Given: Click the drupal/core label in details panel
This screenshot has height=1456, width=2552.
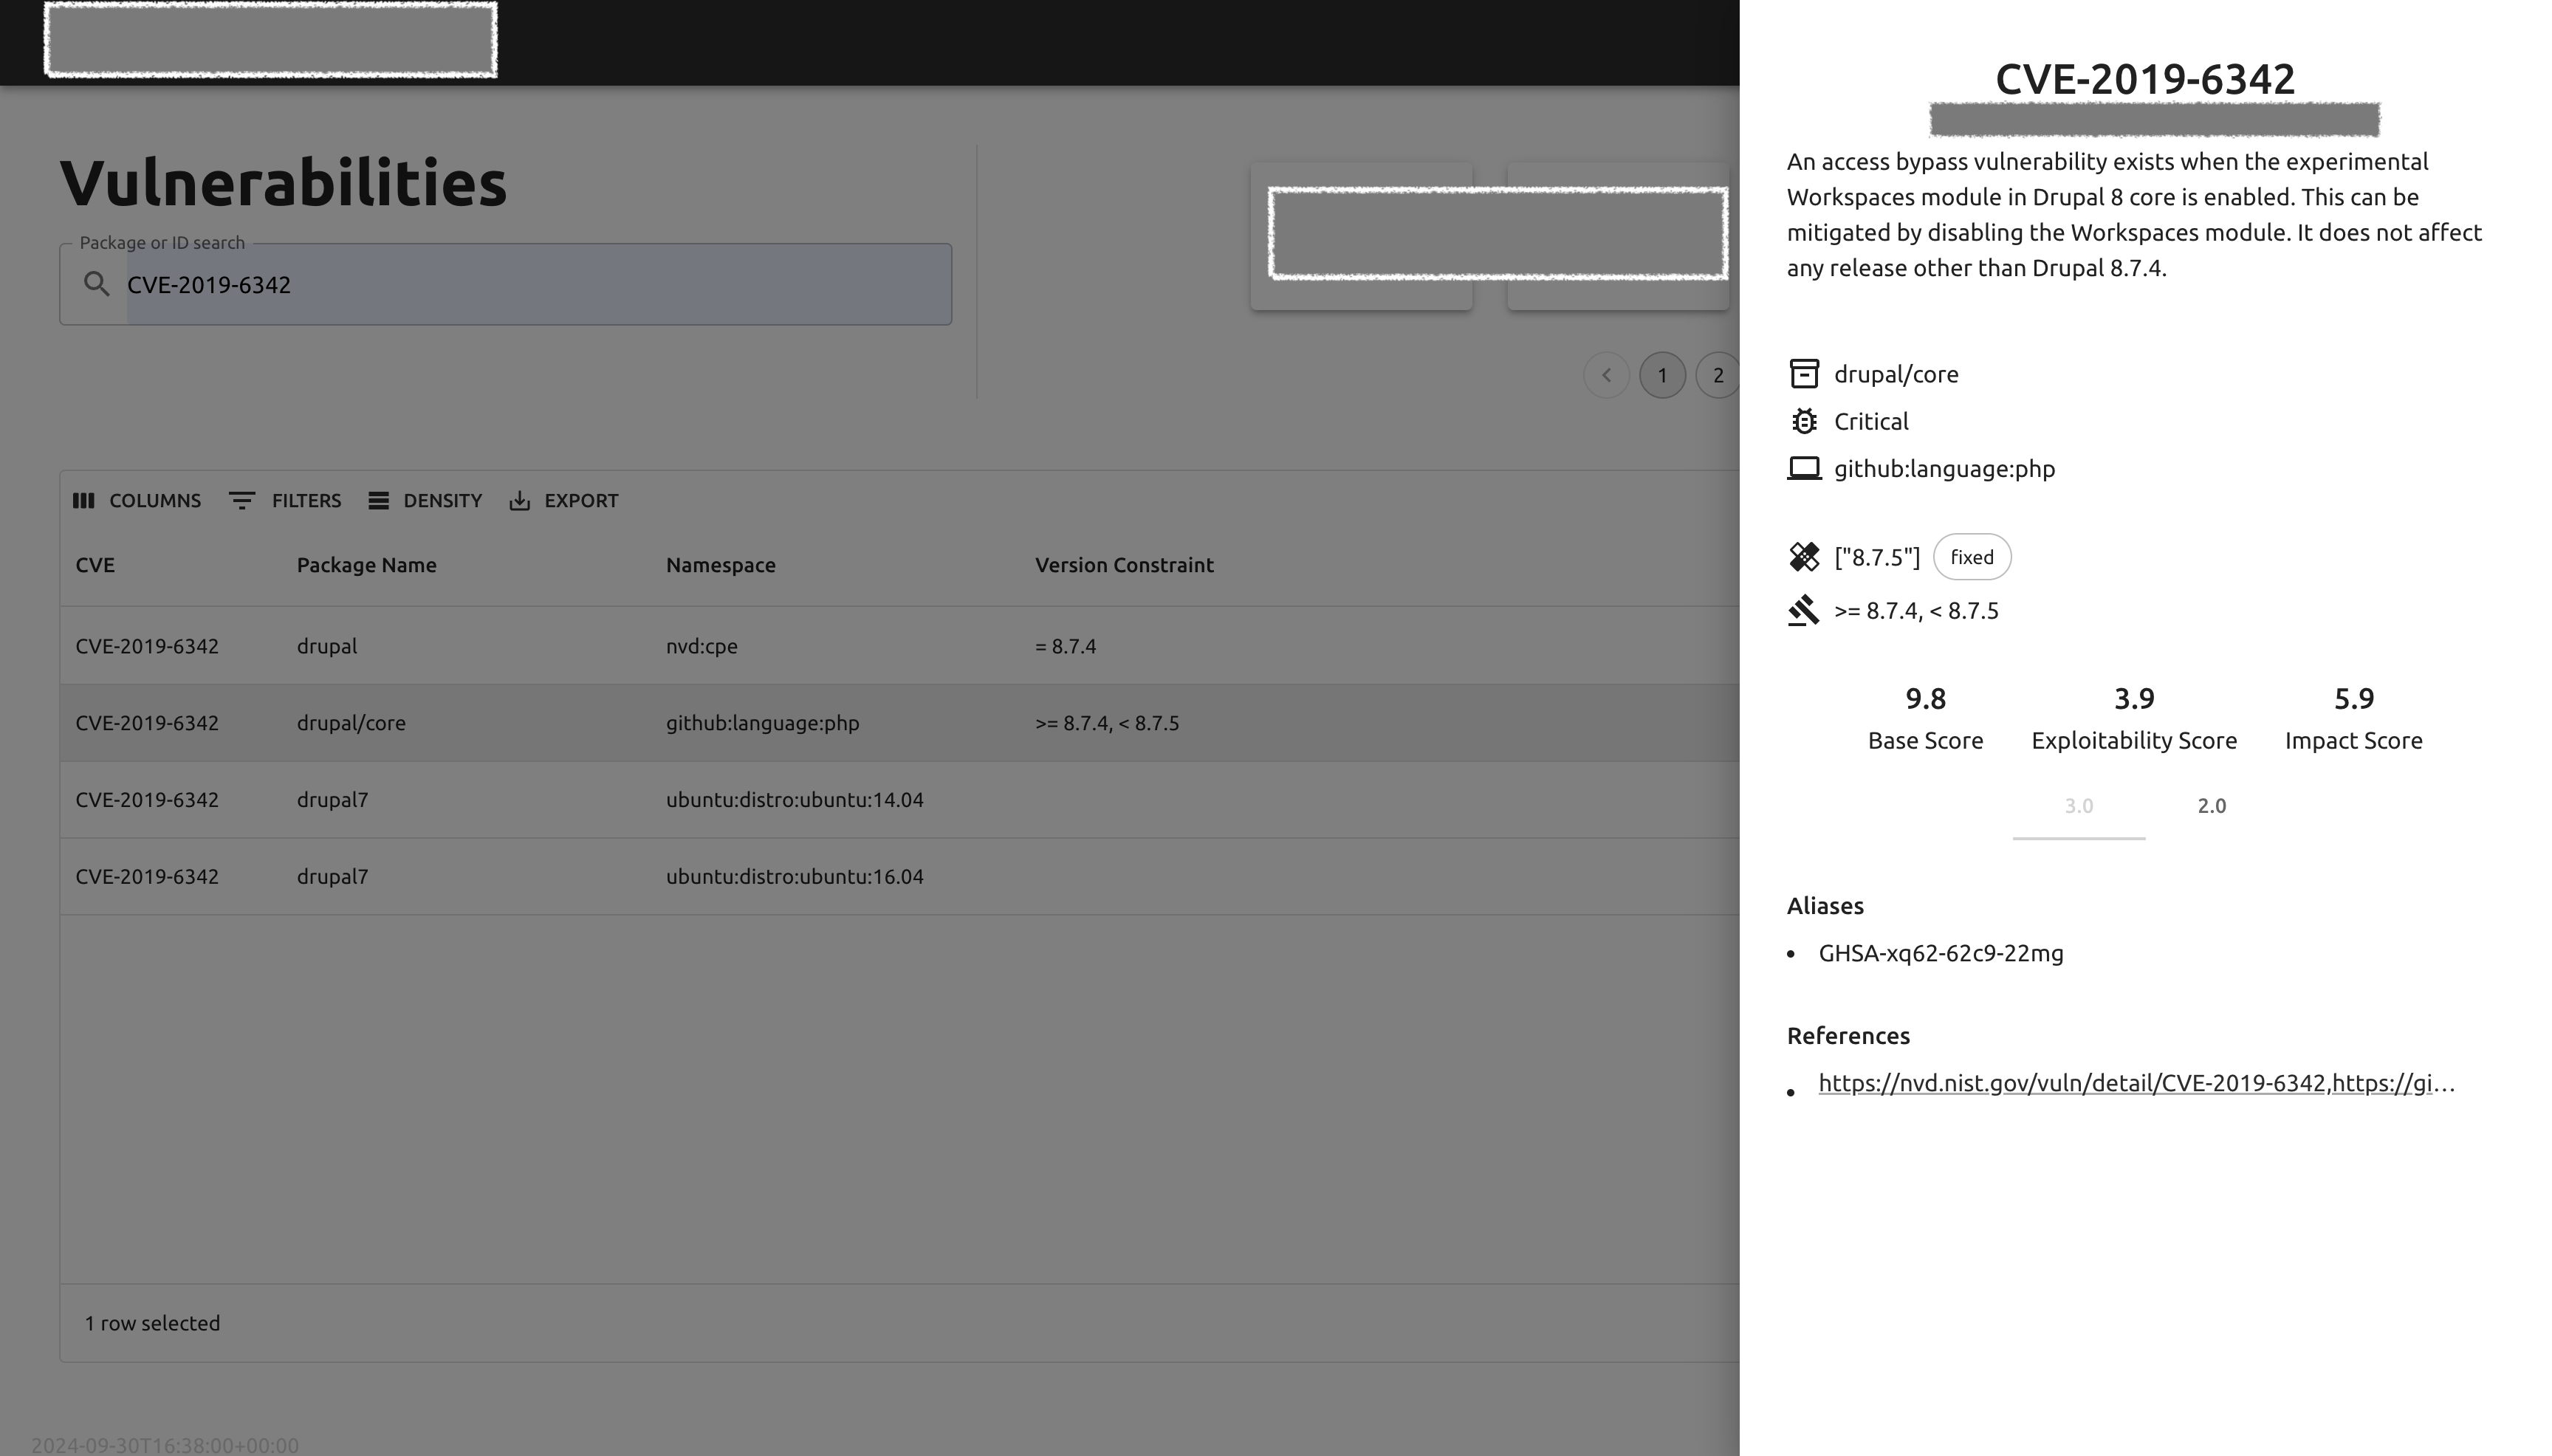Looking at the screenshot, I should [1896, 374].
